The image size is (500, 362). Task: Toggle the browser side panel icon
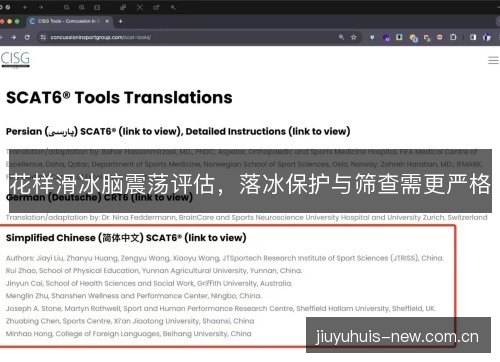tap(473, 37)
